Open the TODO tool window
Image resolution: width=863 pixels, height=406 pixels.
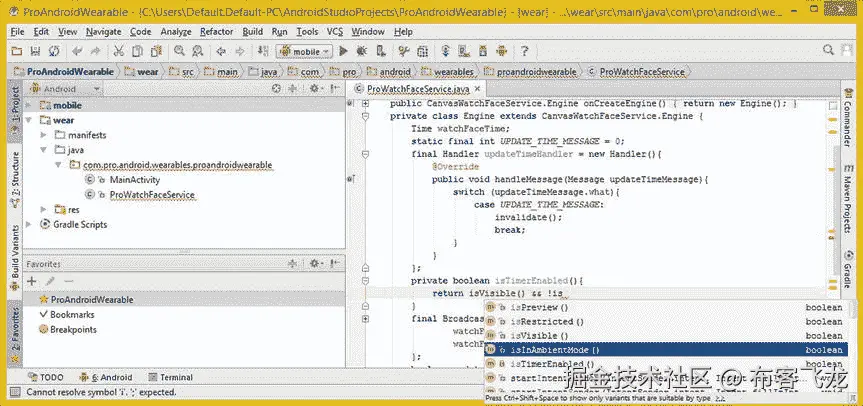click(x=46, y=377)
